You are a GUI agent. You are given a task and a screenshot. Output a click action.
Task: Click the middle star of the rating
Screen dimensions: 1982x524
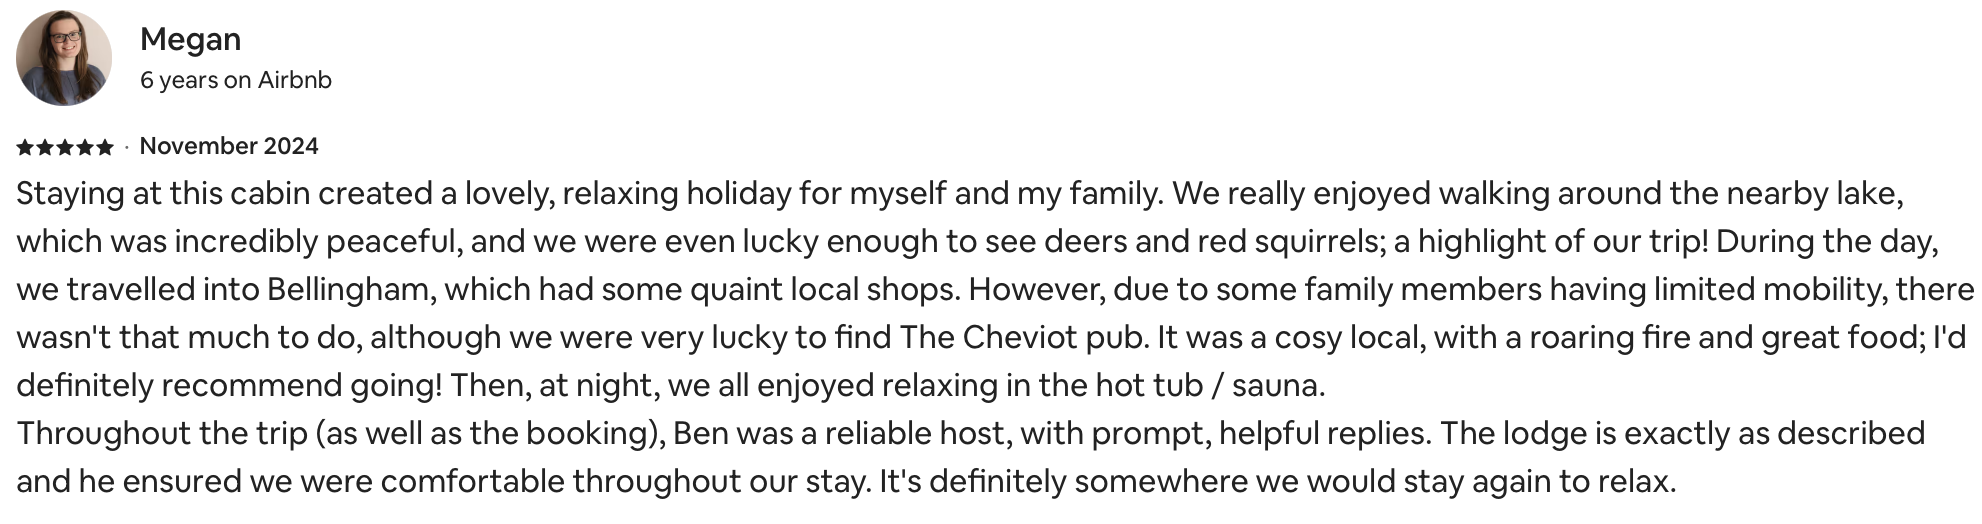tap(65, 147)
